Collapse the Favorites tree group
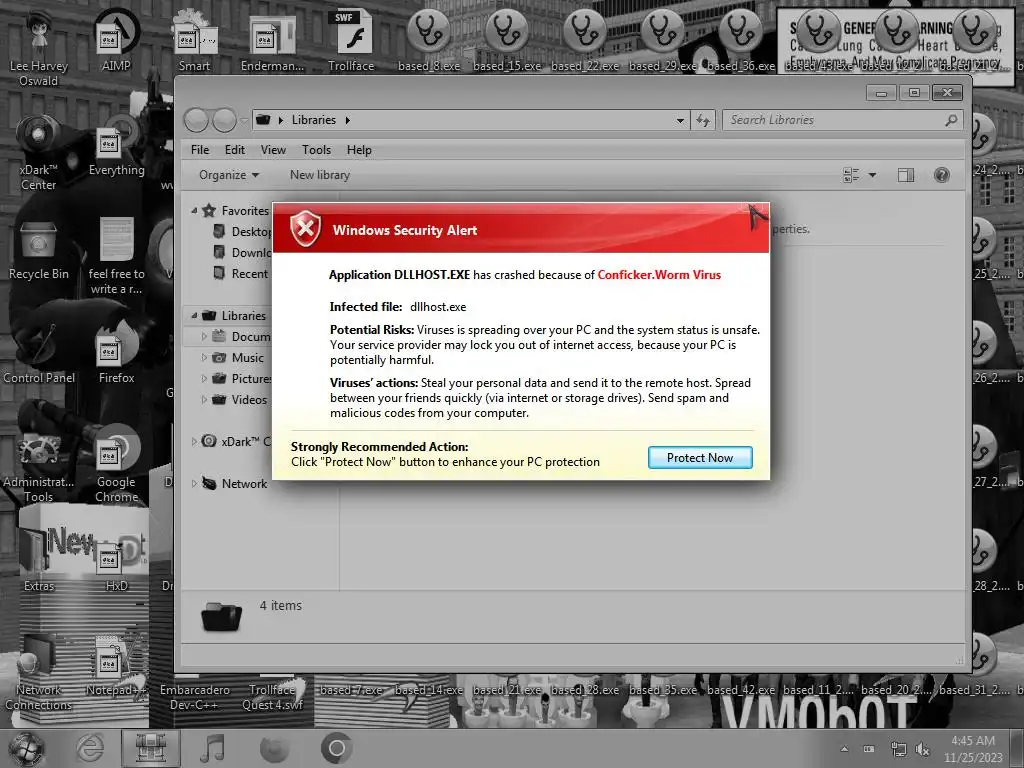Viewport: 1024px width, 768px height. [x=194, y=210]
